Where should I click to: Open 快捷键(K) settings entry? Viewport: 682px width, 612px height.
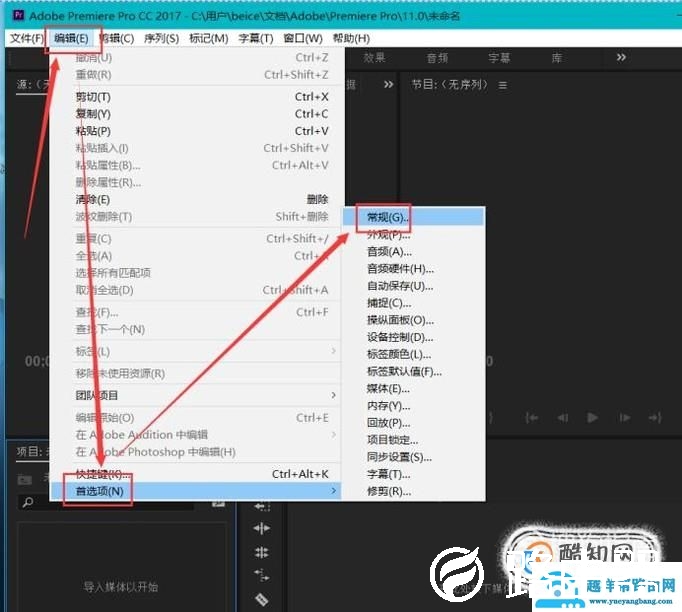197,474
